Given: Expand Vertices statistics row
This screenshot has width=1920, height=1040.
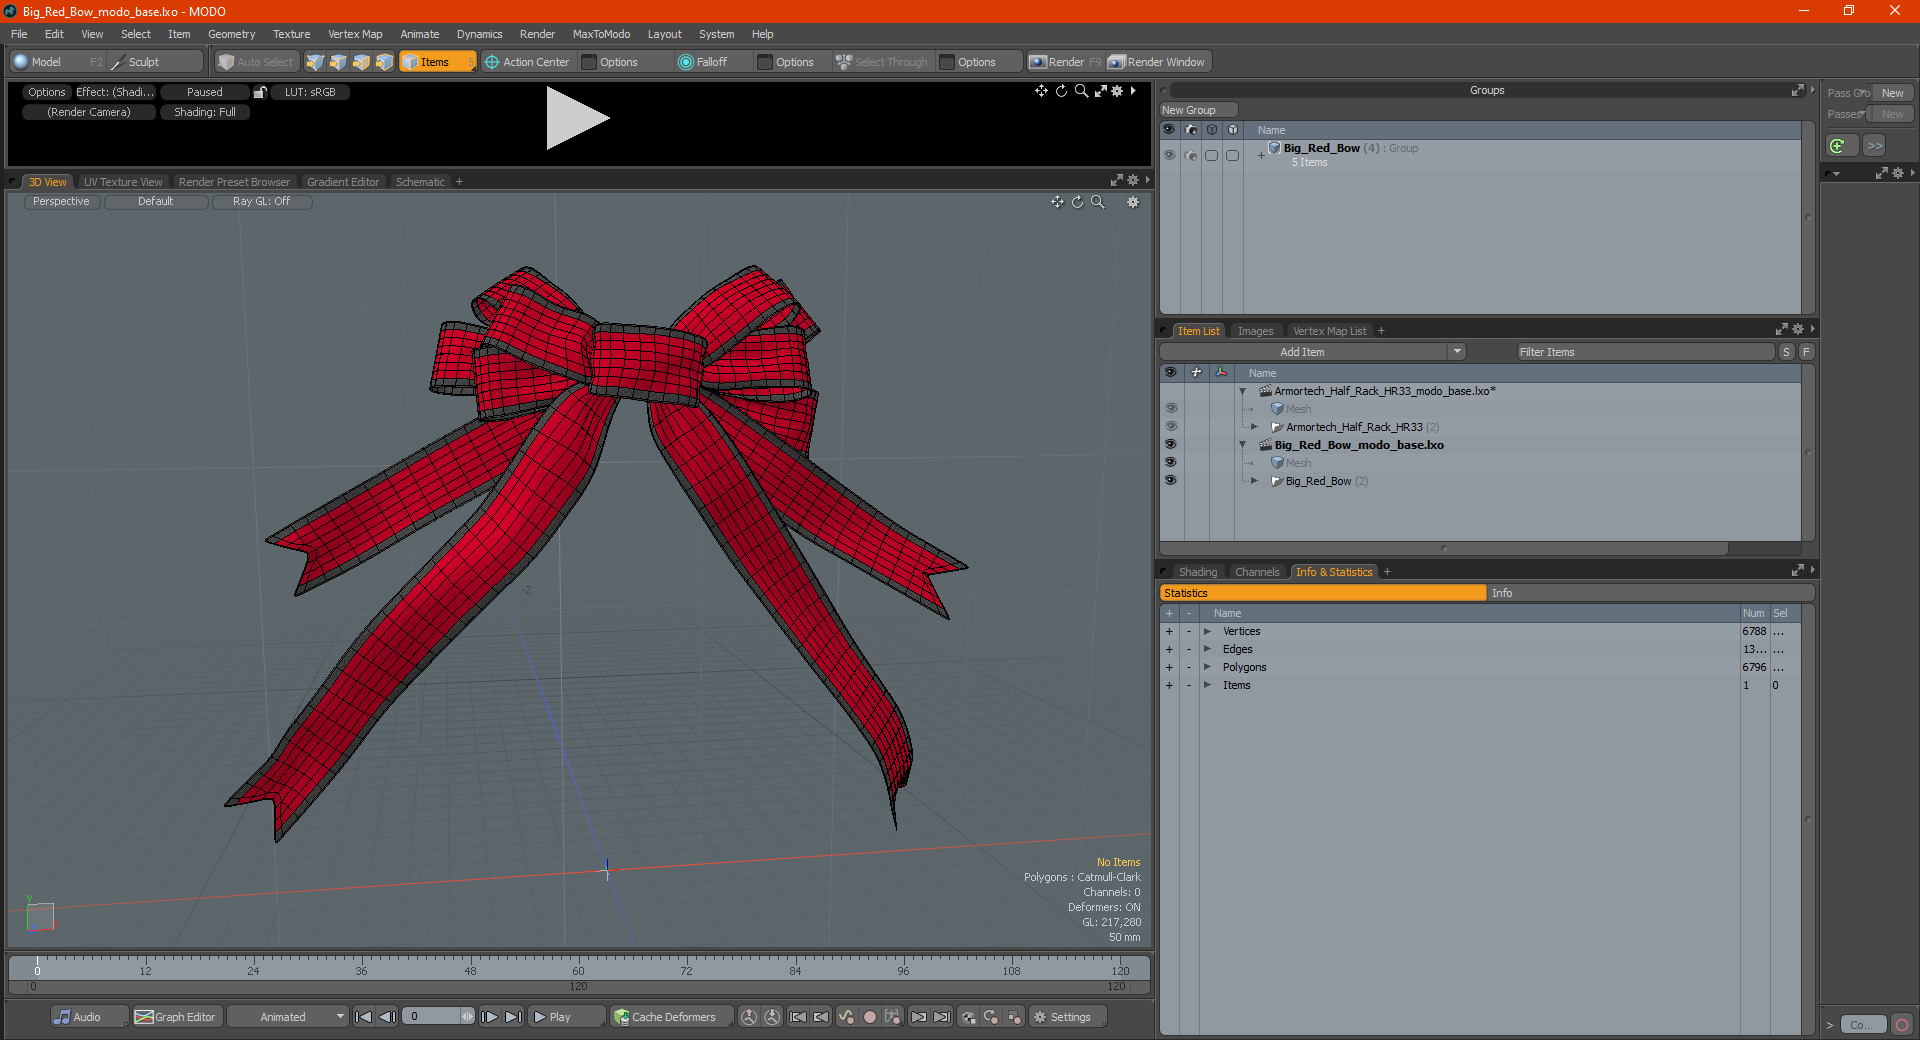Looking at the screenshot, I should pos(1207,631).
